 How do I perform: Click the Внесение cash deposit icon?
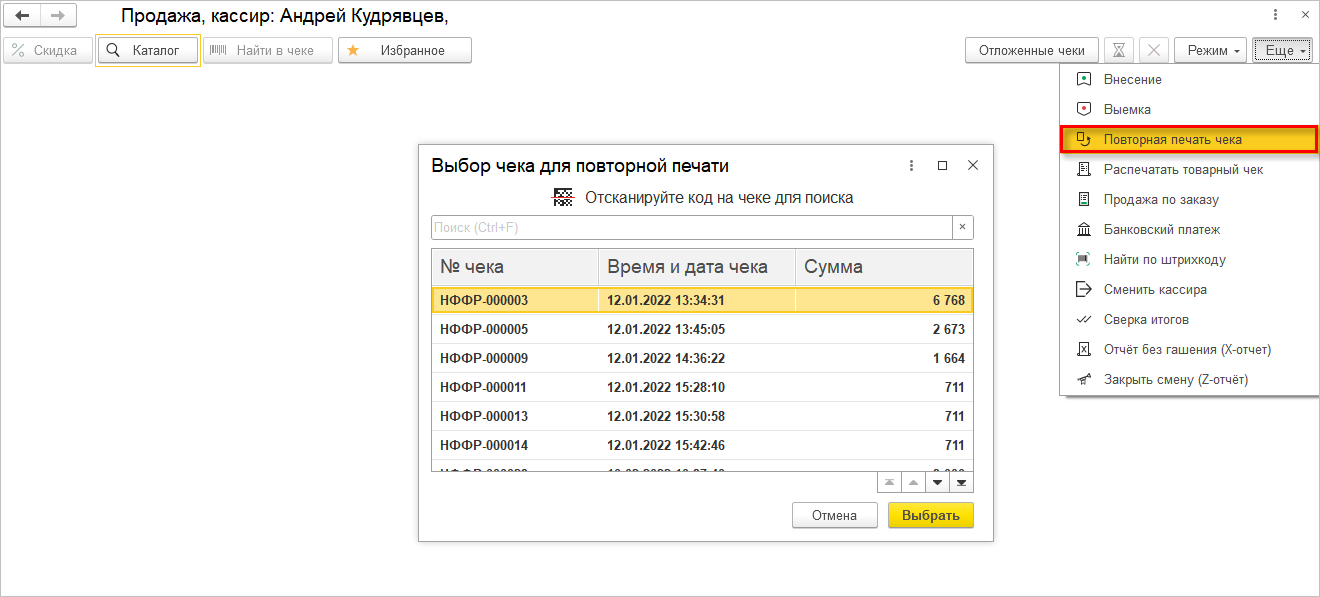tap(1083, 79)
